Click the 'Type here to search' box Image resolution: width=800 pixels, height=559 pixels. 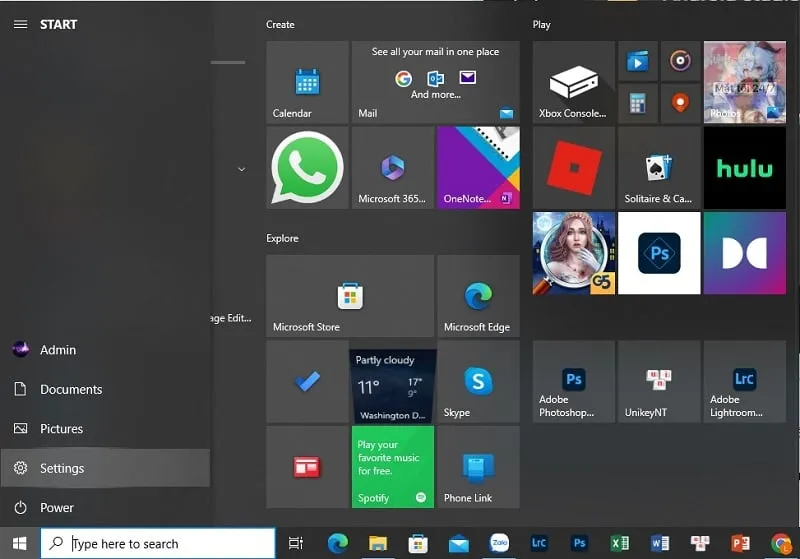(160, 543)
